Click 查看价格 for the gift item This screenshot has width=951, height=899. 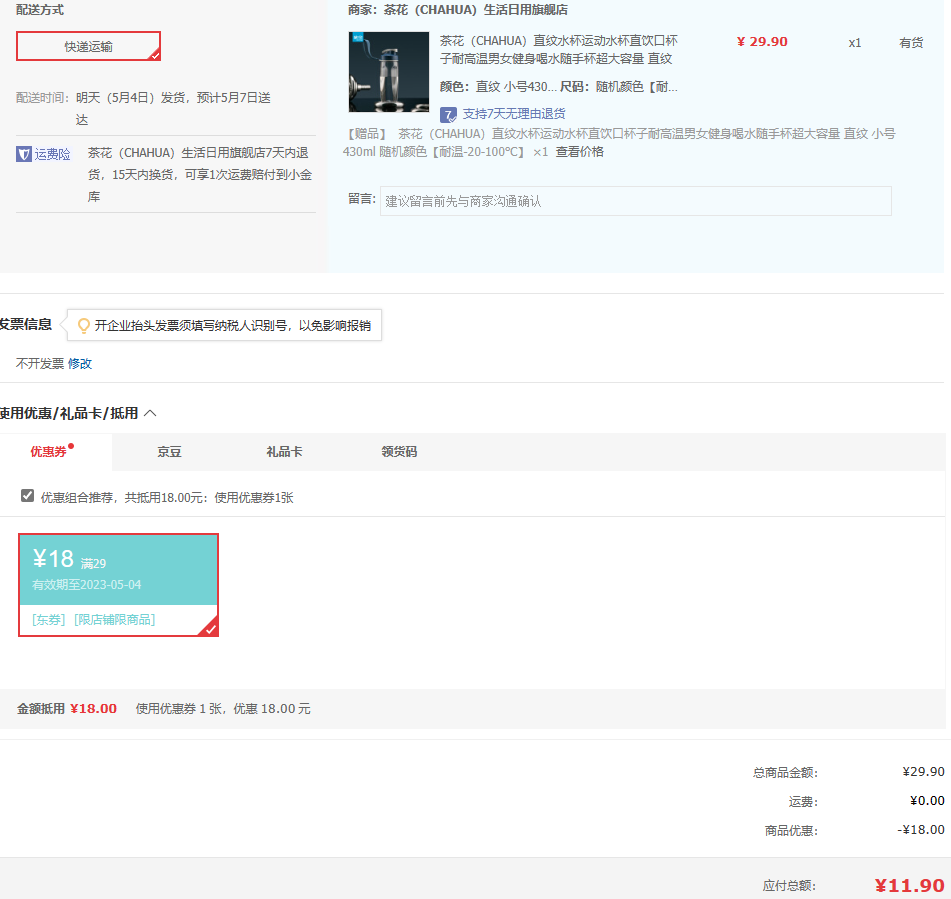tap(579, 152)
